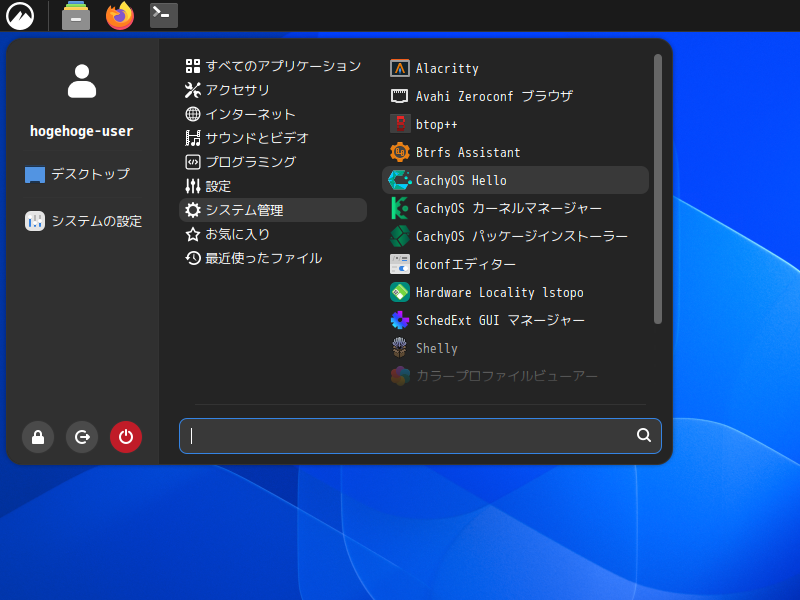Click the dconfエディター label

[x=465, y=264]
